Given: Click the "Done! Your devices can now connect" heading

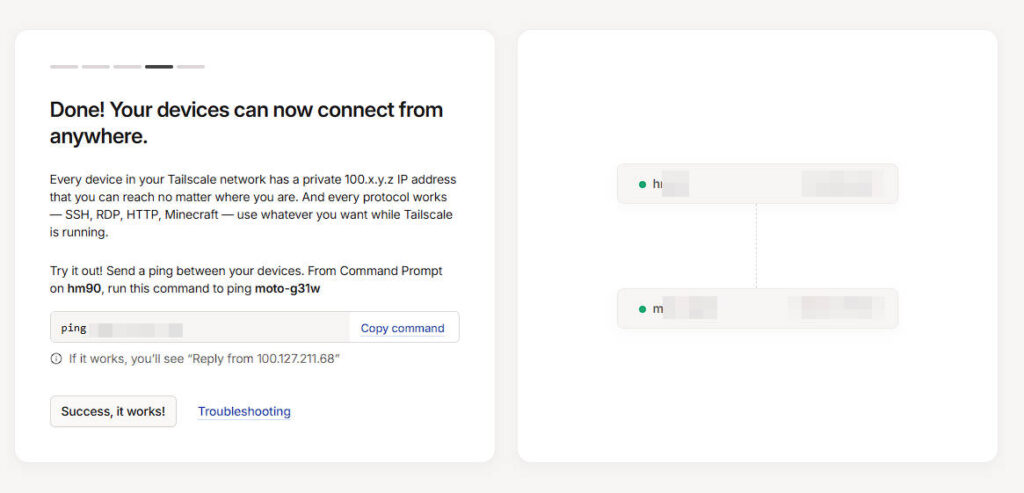Looking at the screenshot, I should pyautogui.click(x=246, y=122).
